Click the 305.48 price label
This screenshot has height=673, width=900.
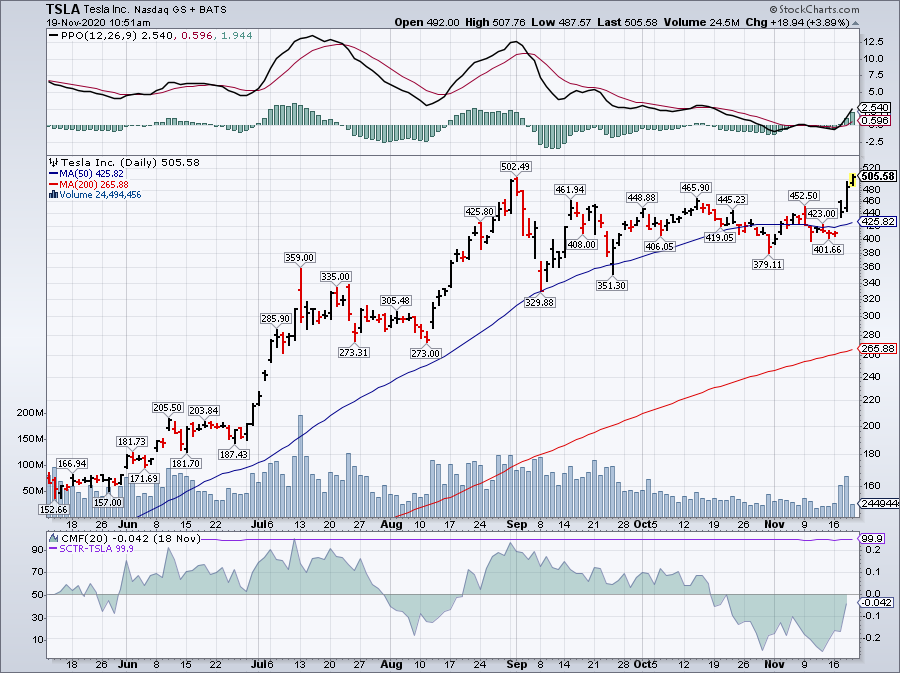pos(395,301)
